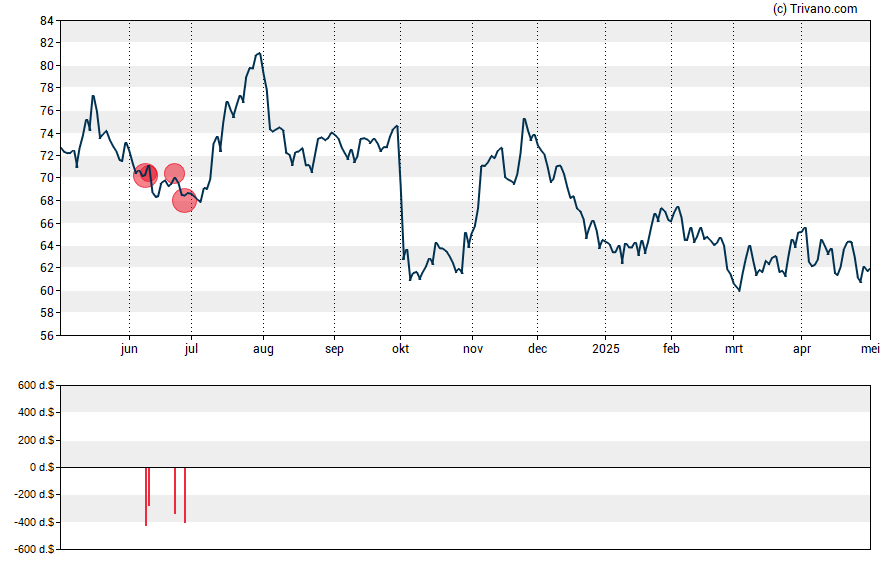Select the 'okt' month label
888x565 pixels.
(400, 349)
